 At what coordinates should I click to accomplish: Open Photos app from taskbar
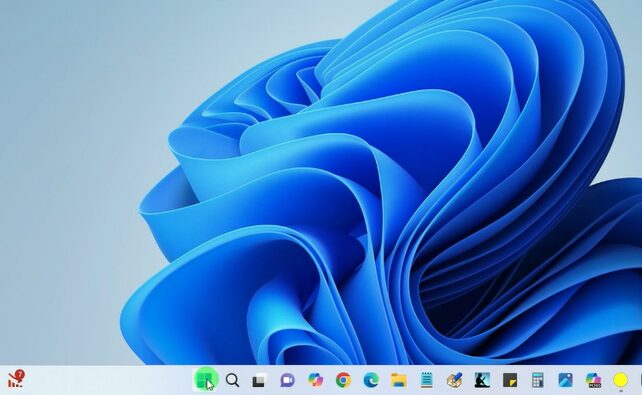(x=565, y=380)
